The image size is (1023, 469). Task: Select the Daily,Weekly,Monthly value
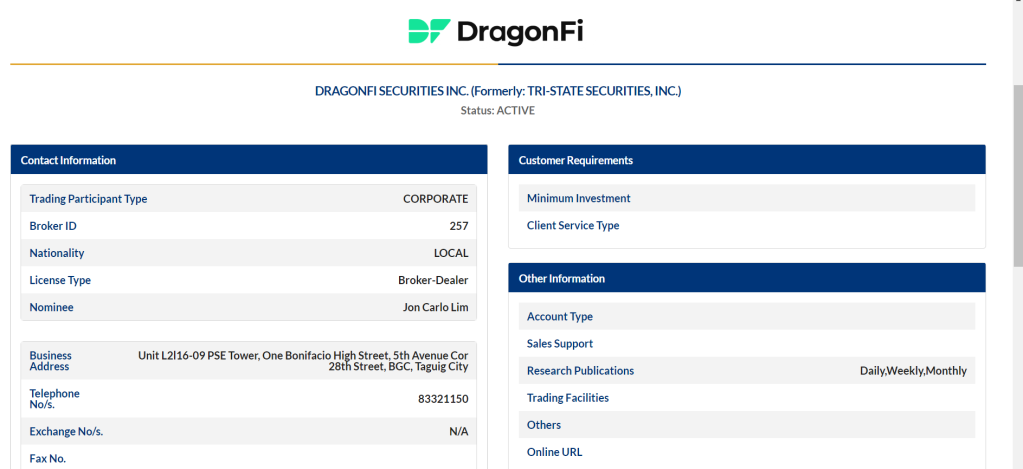(x=913, y=371)
